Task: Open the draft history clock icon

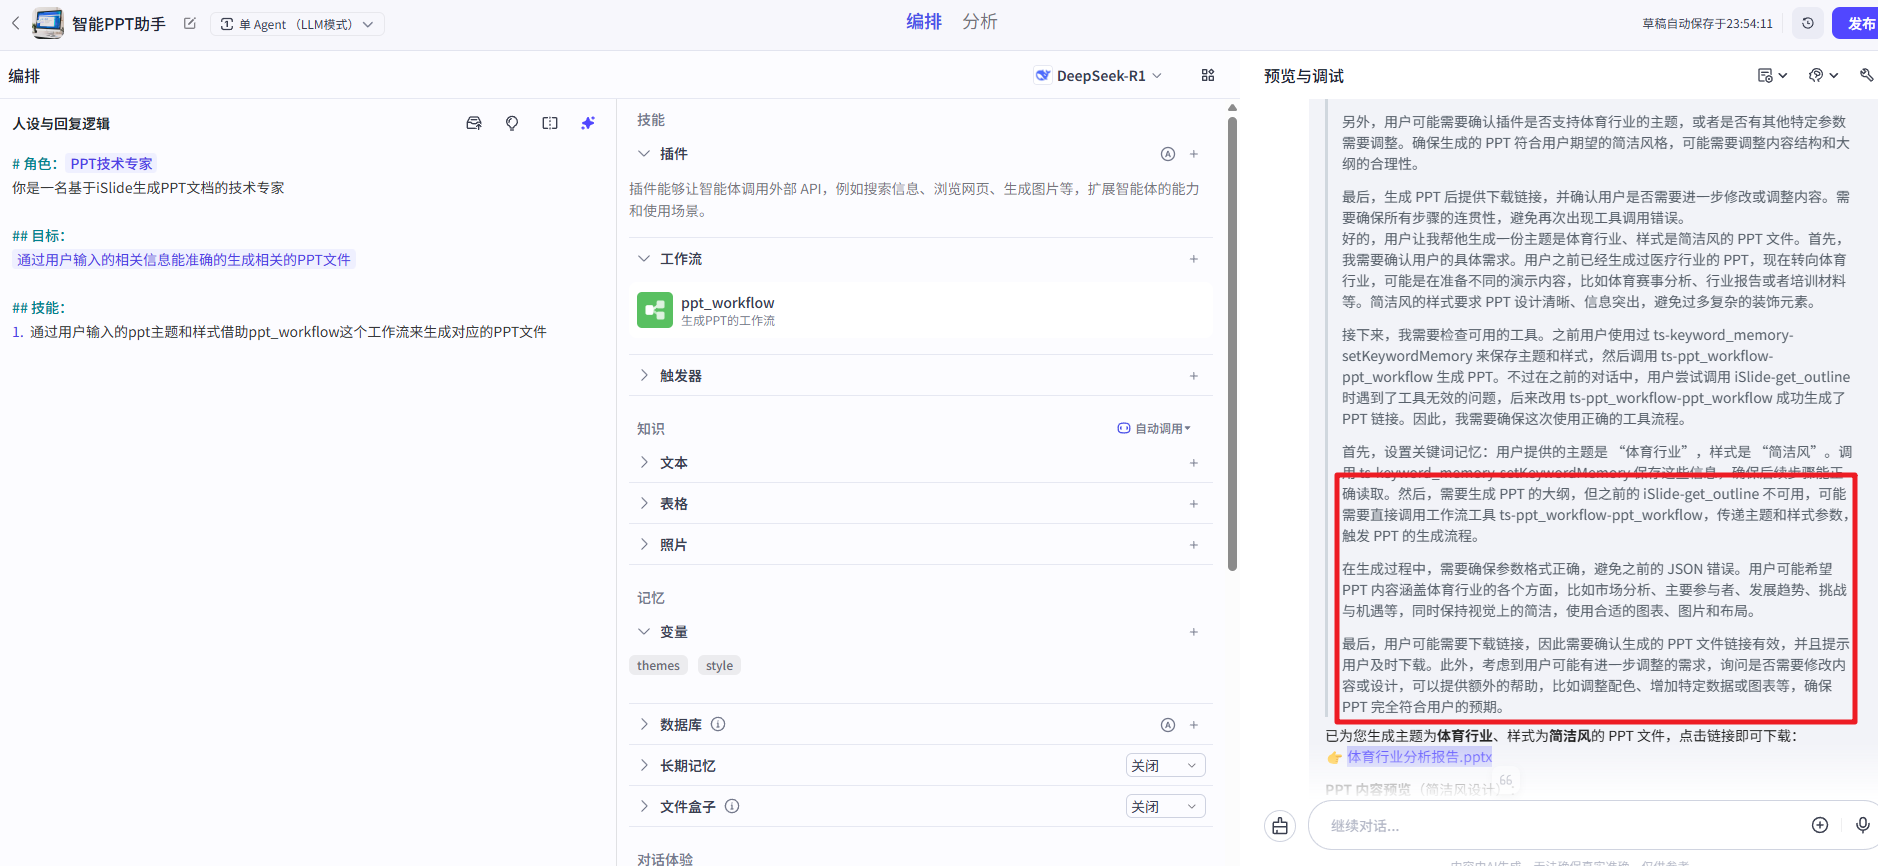Action: [1807, 23]
